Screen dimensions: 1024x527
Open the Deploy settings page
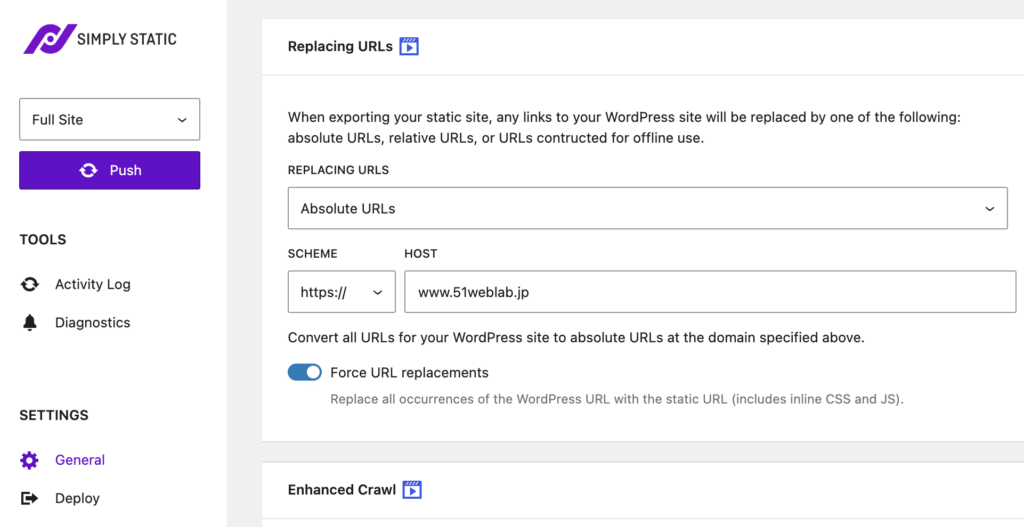[77, 498]
